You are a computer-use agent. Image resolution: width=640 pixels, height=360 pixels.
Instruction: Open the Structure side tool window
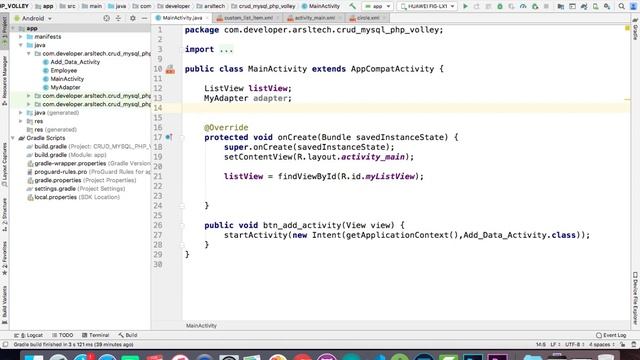pos(4,215)
